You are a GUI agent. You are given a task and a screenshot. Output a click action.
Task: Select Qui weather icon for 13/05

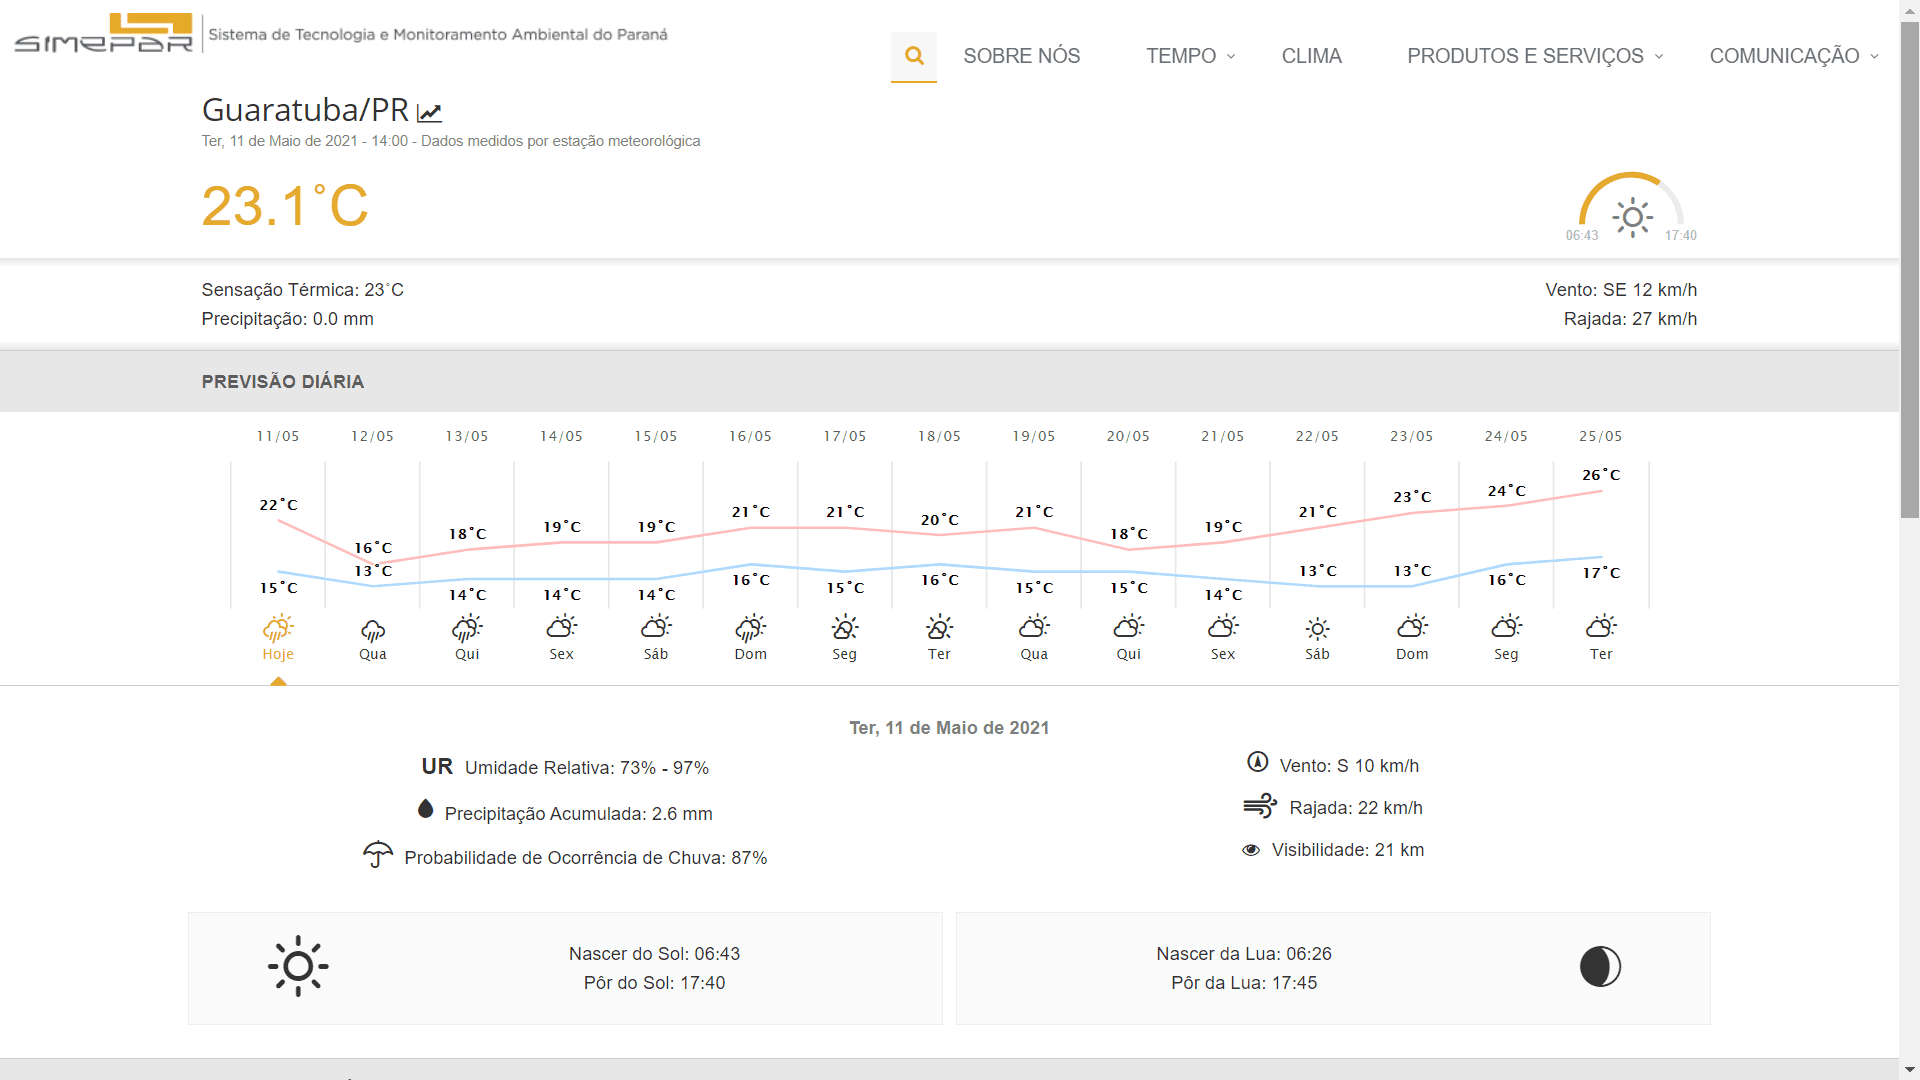(467, 628)
